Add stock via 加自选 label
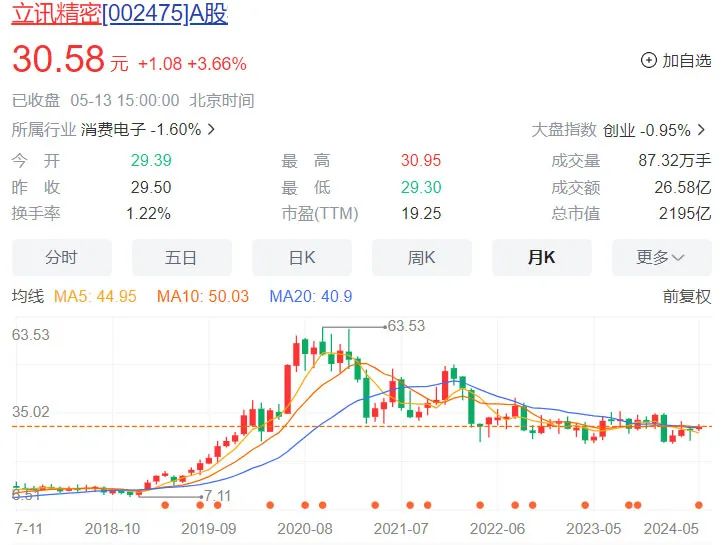The width and height of the screenshot is (724, 545). (x=687, y=61)
